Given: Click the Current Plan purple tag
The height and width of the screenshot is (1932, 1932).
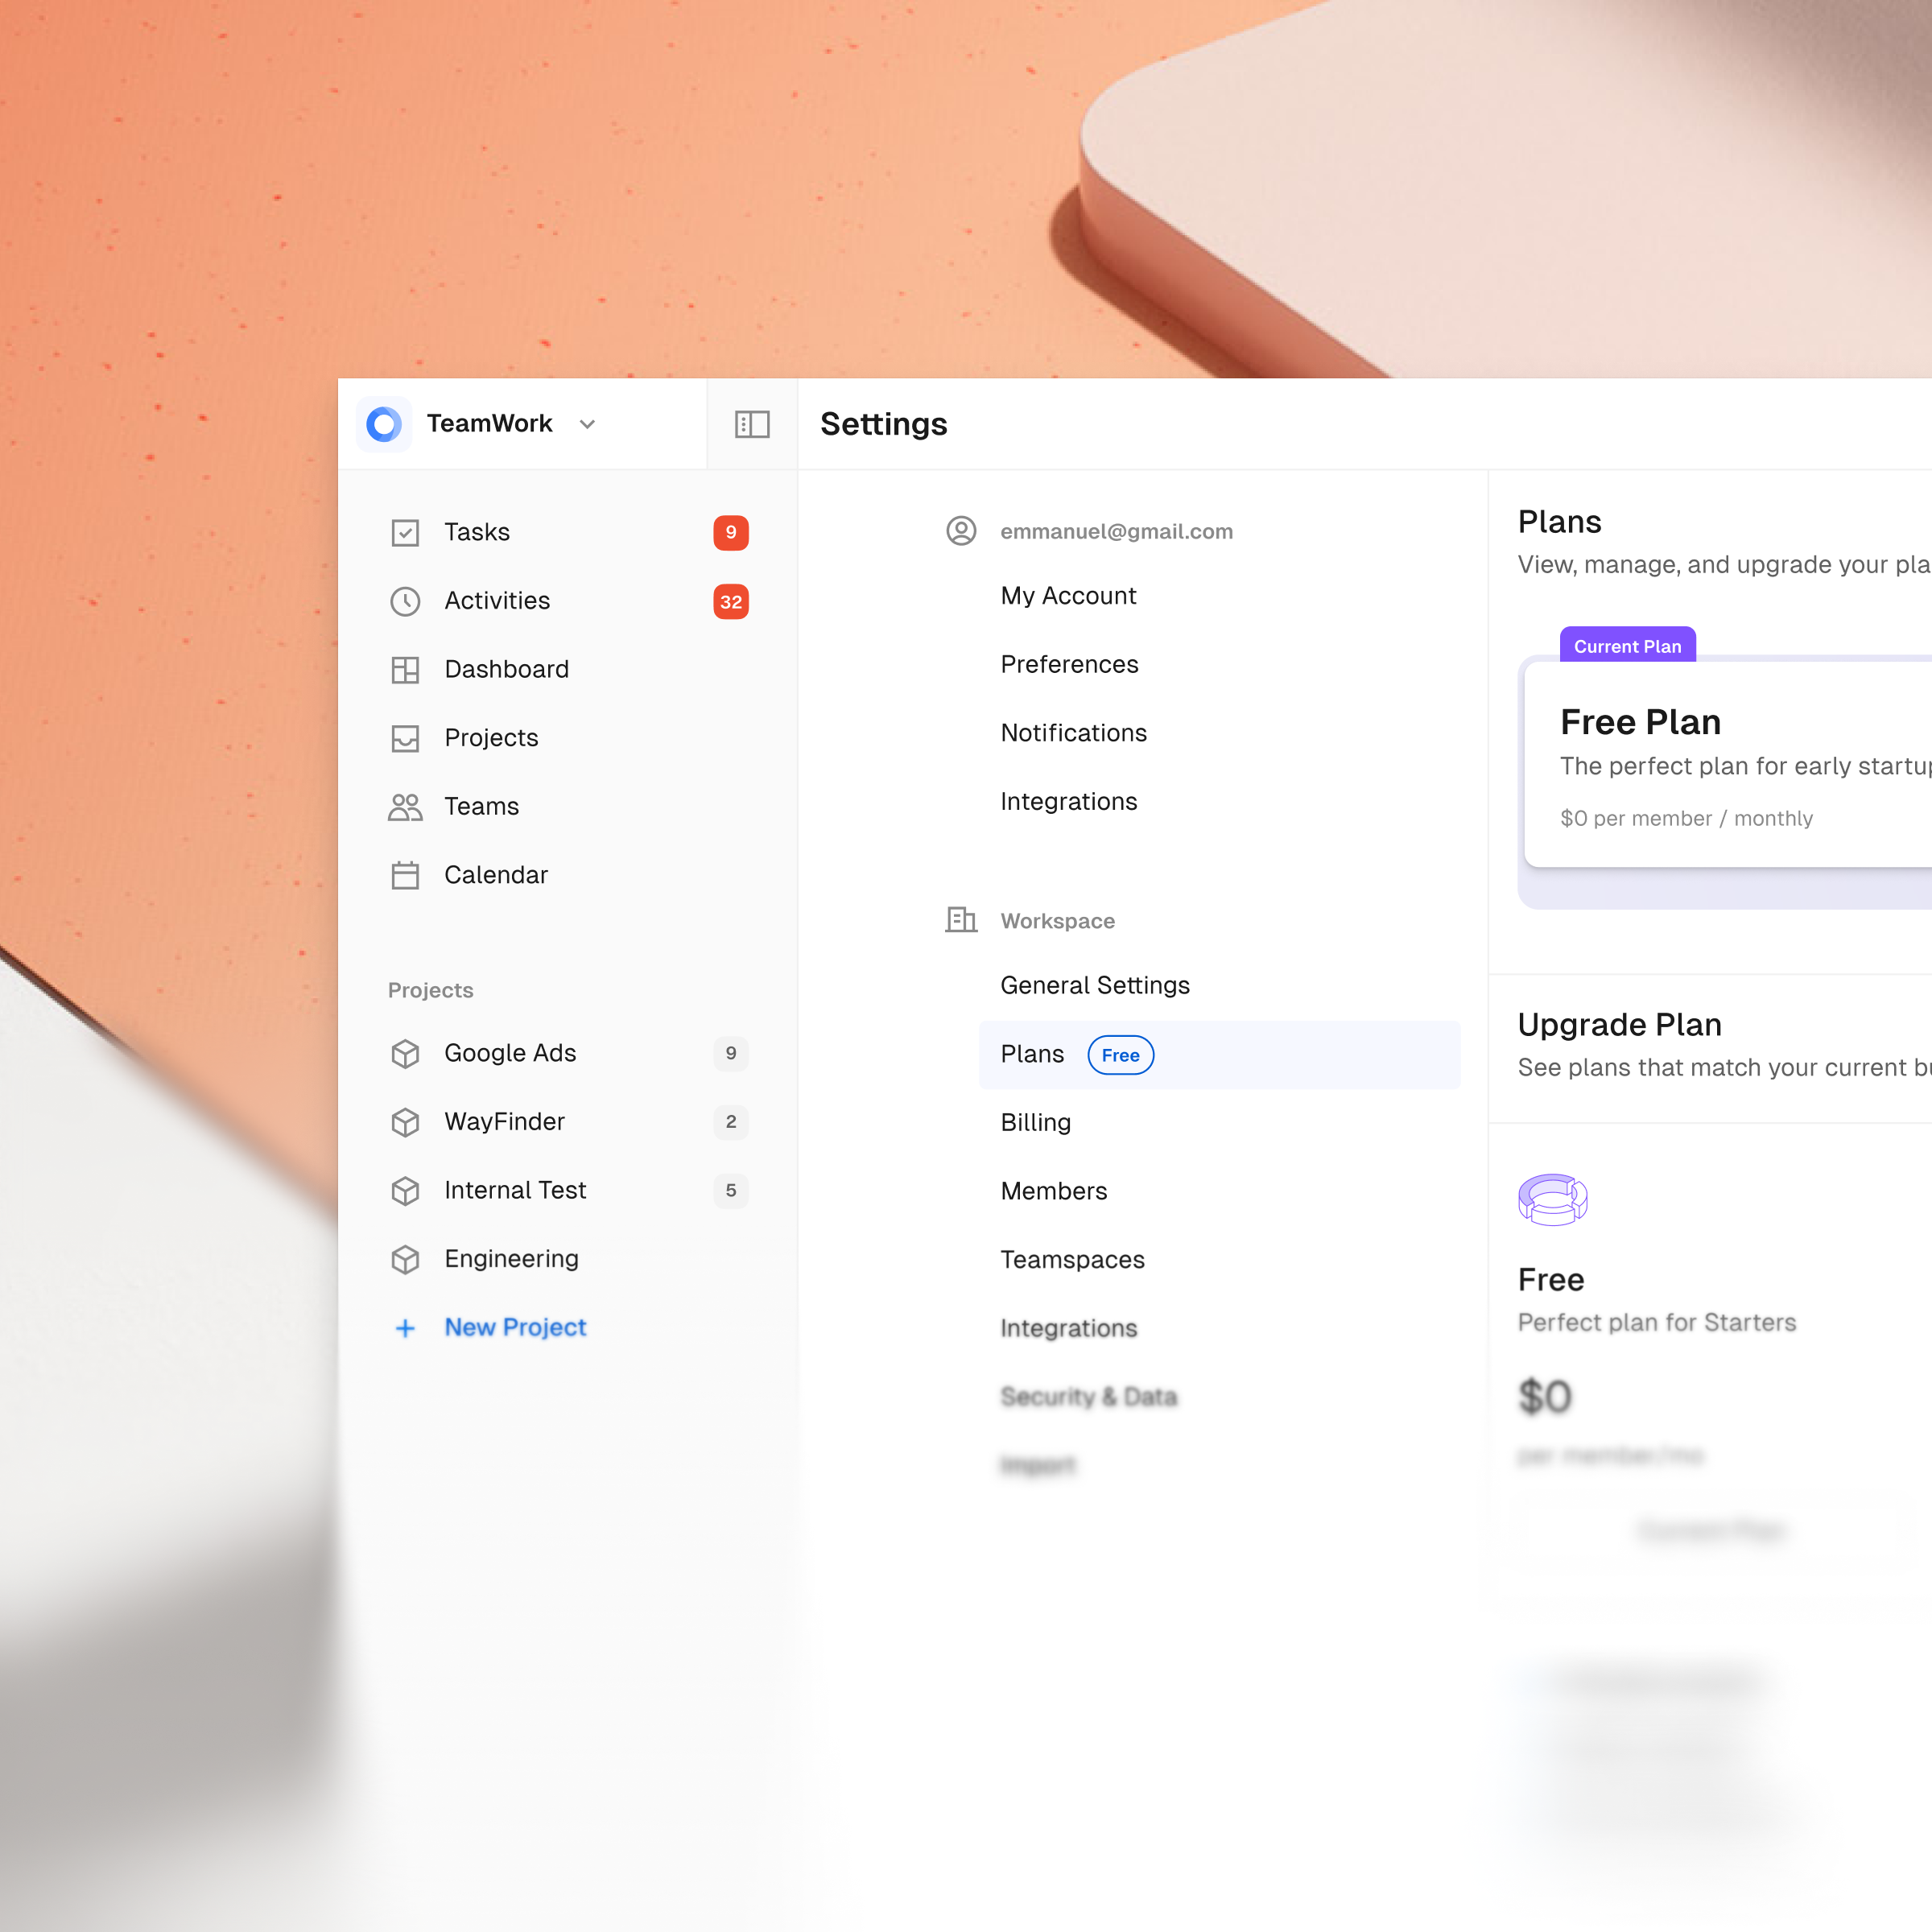Looking at the screenshot, I should pos(1627,646).
